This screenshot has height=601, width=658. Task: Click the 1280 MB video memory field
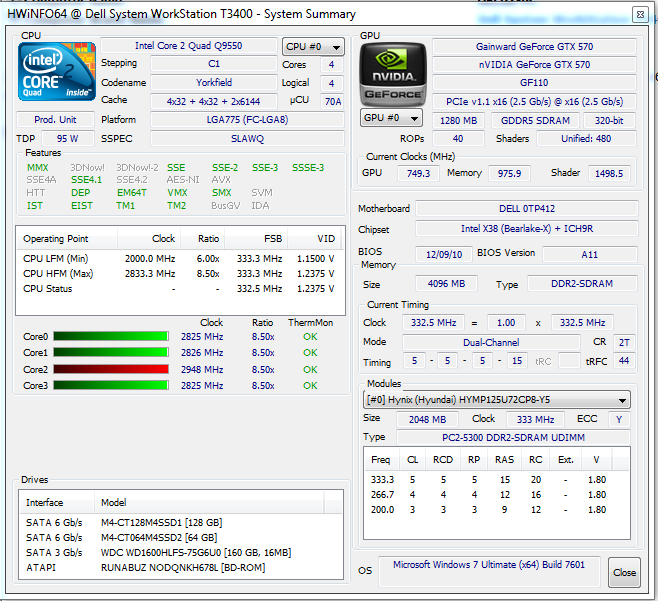click(458, 121)
